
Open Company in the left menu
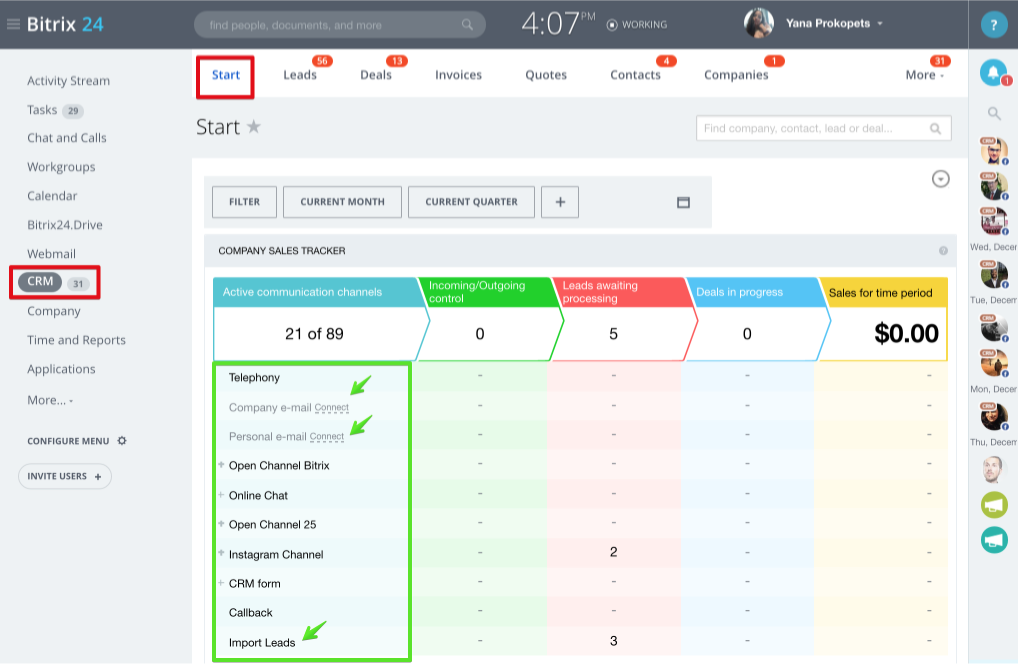pyautogui.click(x=54, y=312)
